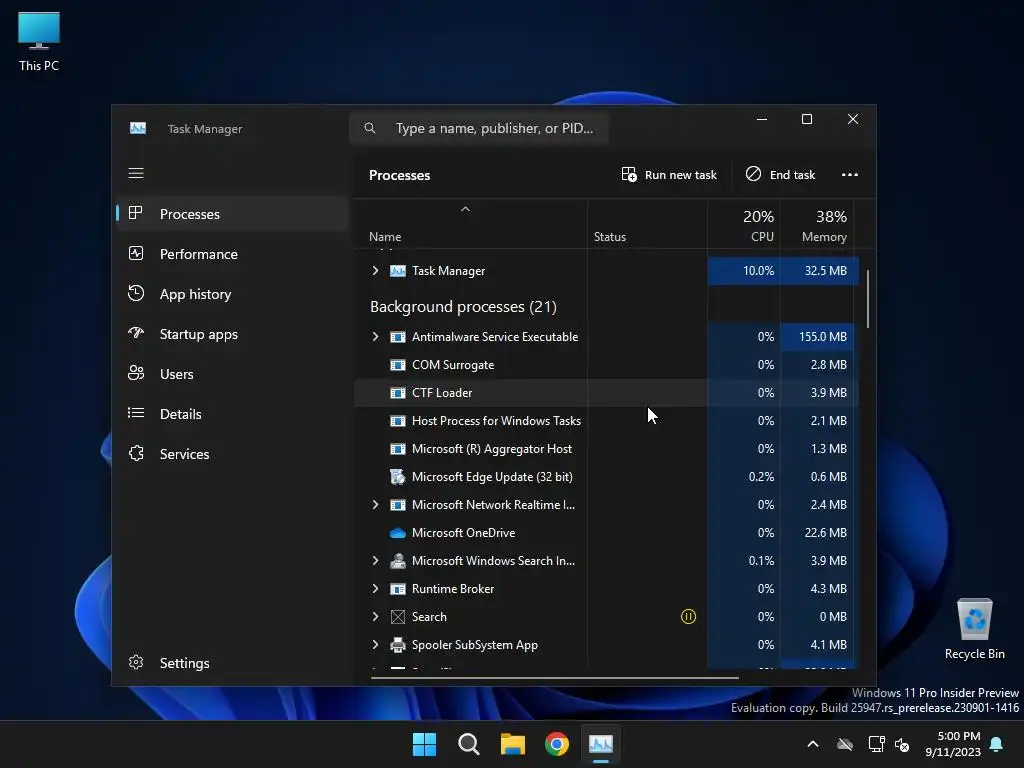Click Task Manager taskbar icon
This screenshot has height=768, width=1024.
tap(601, 744)
